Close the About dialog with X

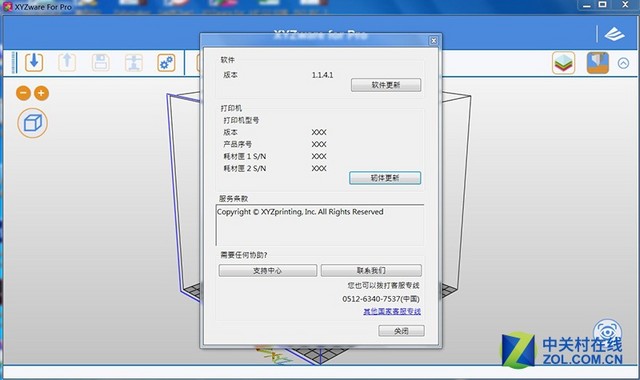pos(433,40)
